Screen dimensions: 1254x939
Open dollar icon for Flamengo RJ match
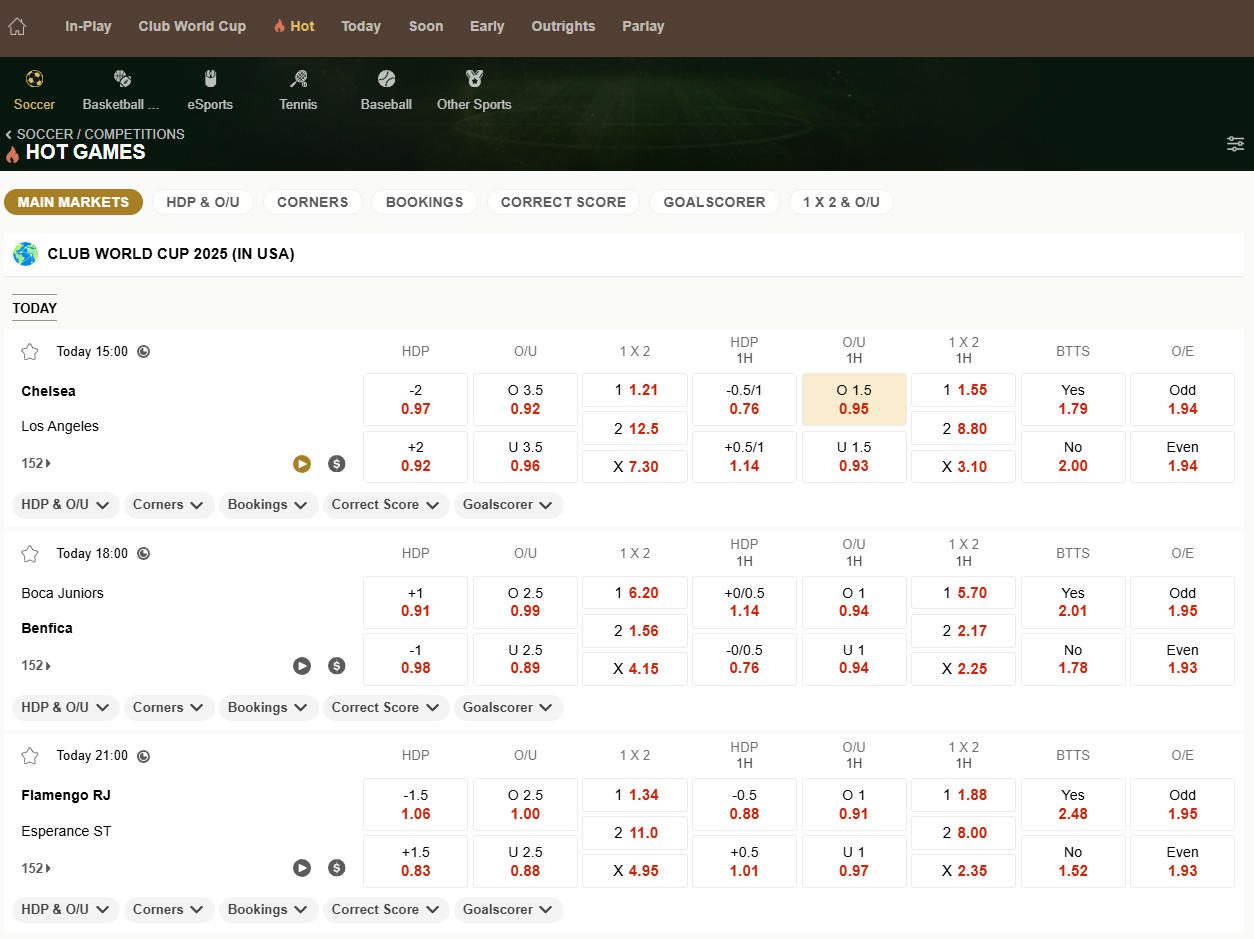pyautogui.click(x=337, y=868)
